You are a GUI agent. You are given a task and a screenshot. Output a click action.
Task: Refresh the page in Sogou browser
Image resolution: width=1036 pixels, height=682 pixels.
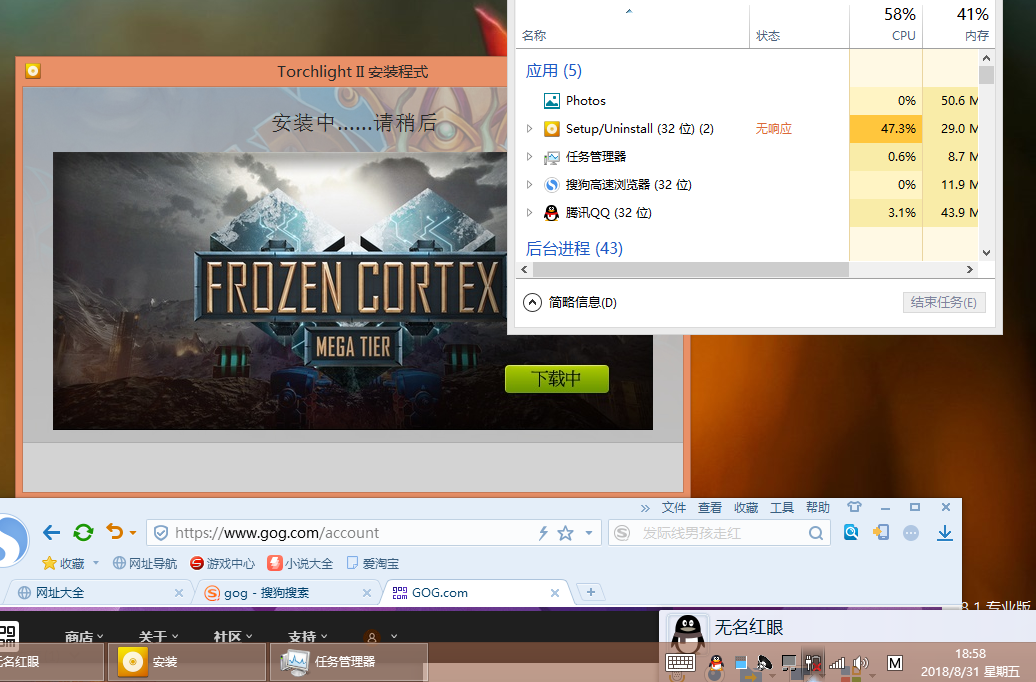(x=83, y=533)
